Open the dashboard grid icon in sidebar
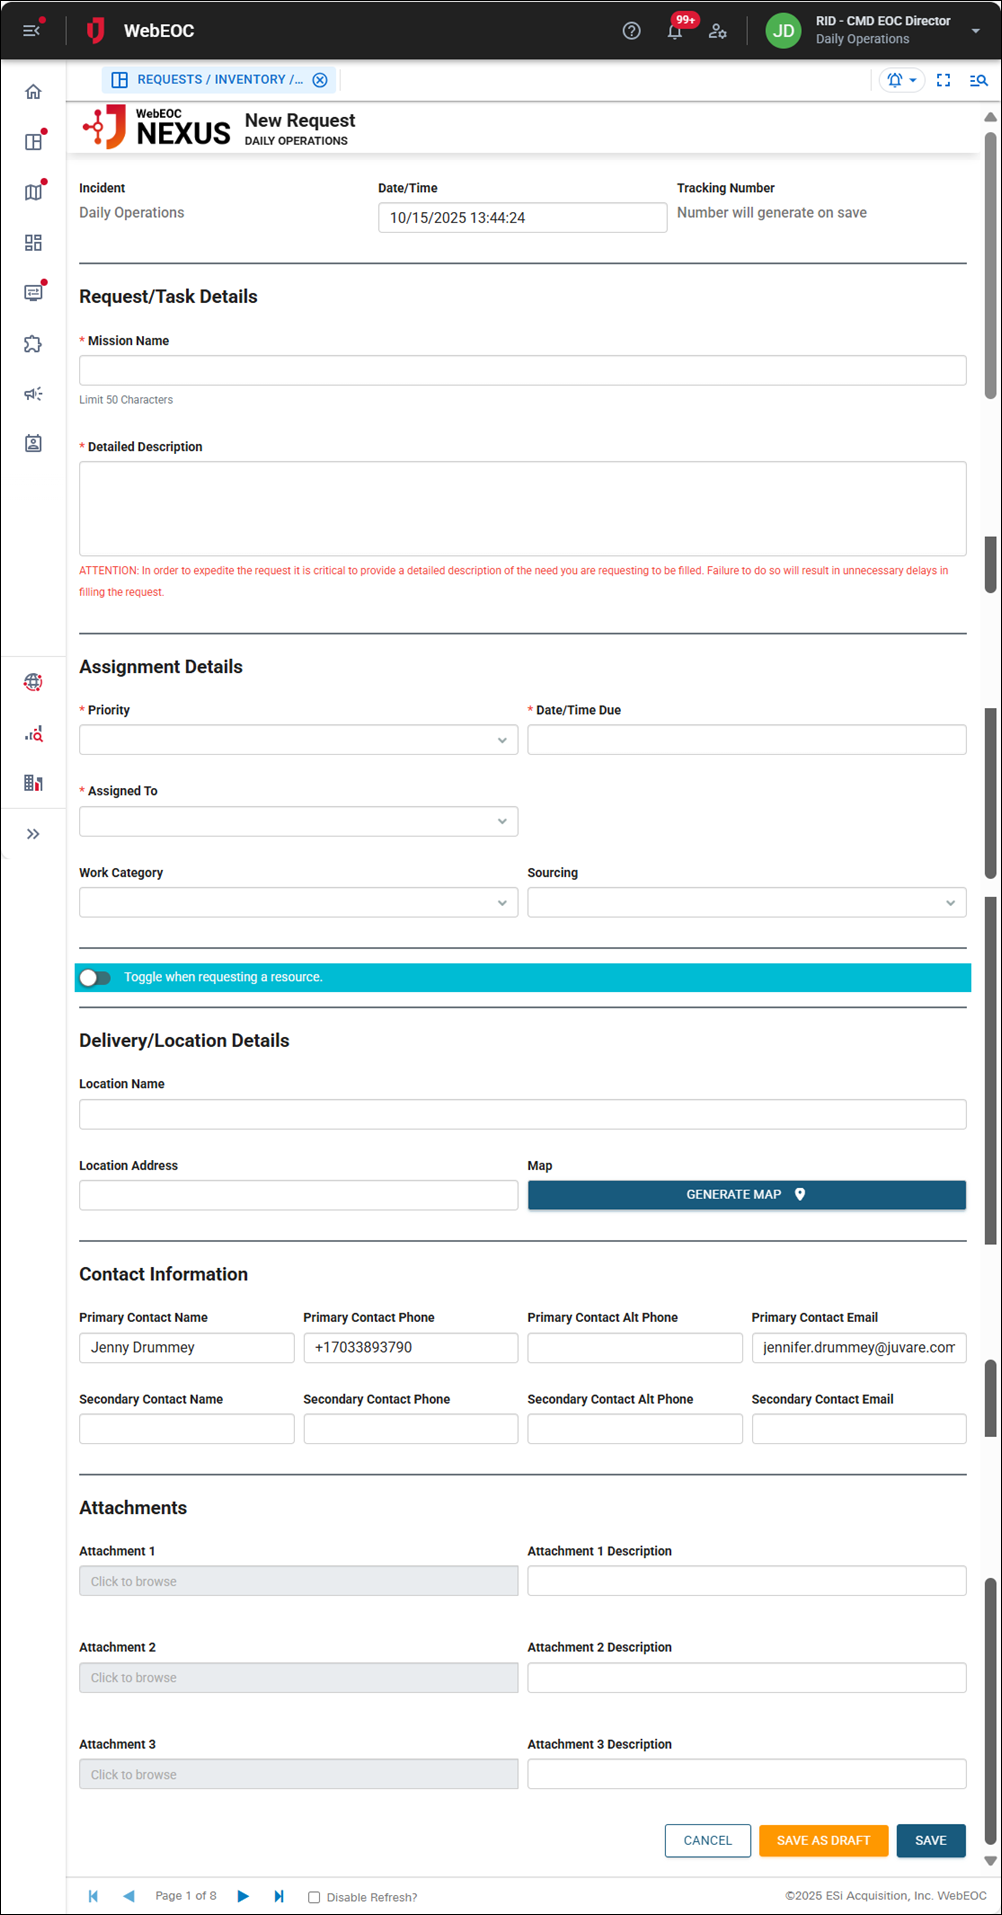 click(33, 243)
